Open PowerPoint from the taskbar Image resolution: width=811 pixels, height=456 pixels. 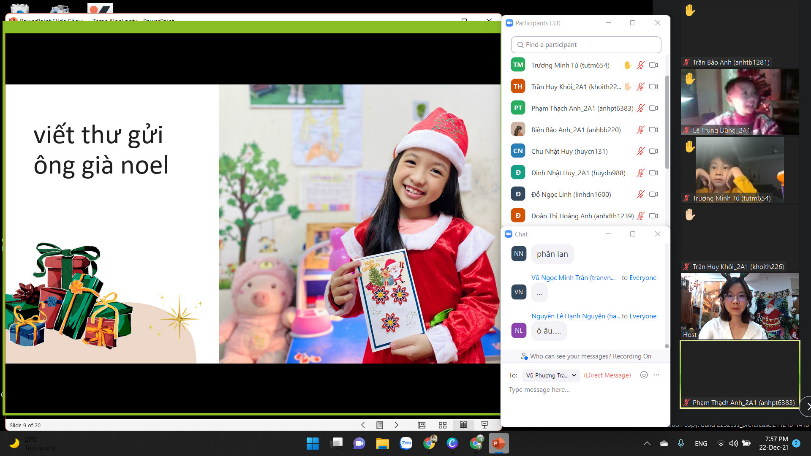click(499, 443)
